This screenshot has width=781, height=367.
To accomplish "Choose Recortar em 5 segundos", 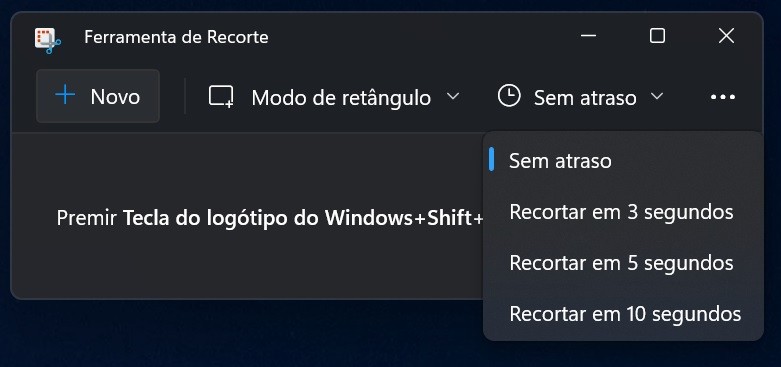I will [623, 262].
